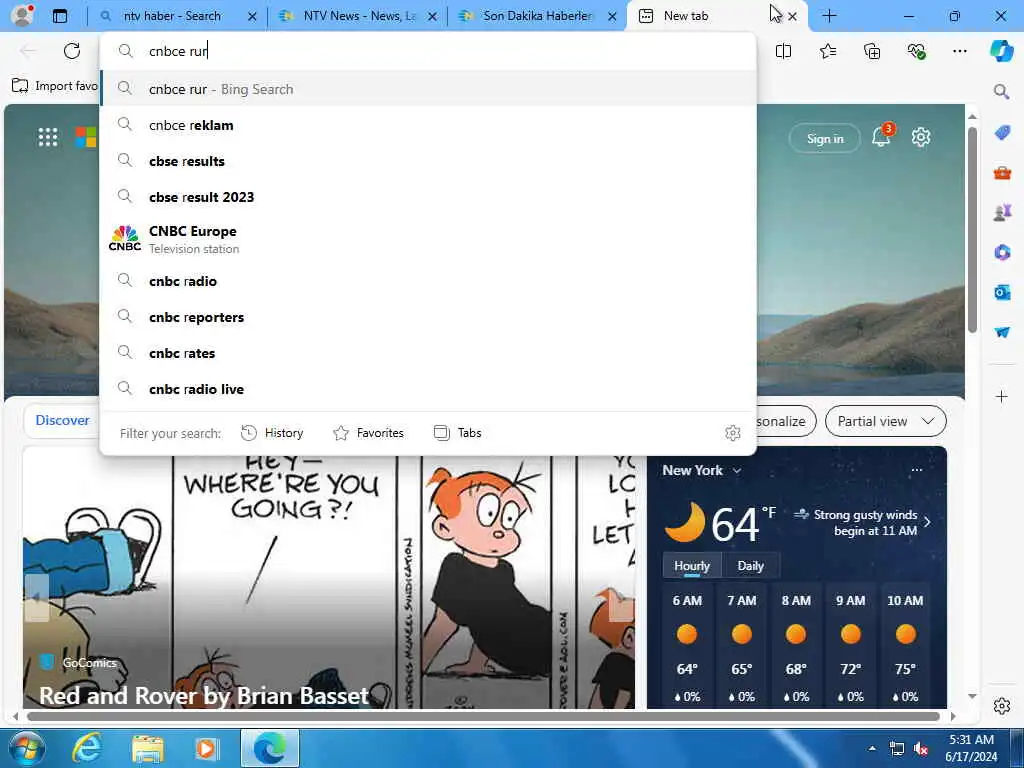Open address bar suggestion settings gear
This screenshot has height=768, width=1024.
click(x=733, y=433)
